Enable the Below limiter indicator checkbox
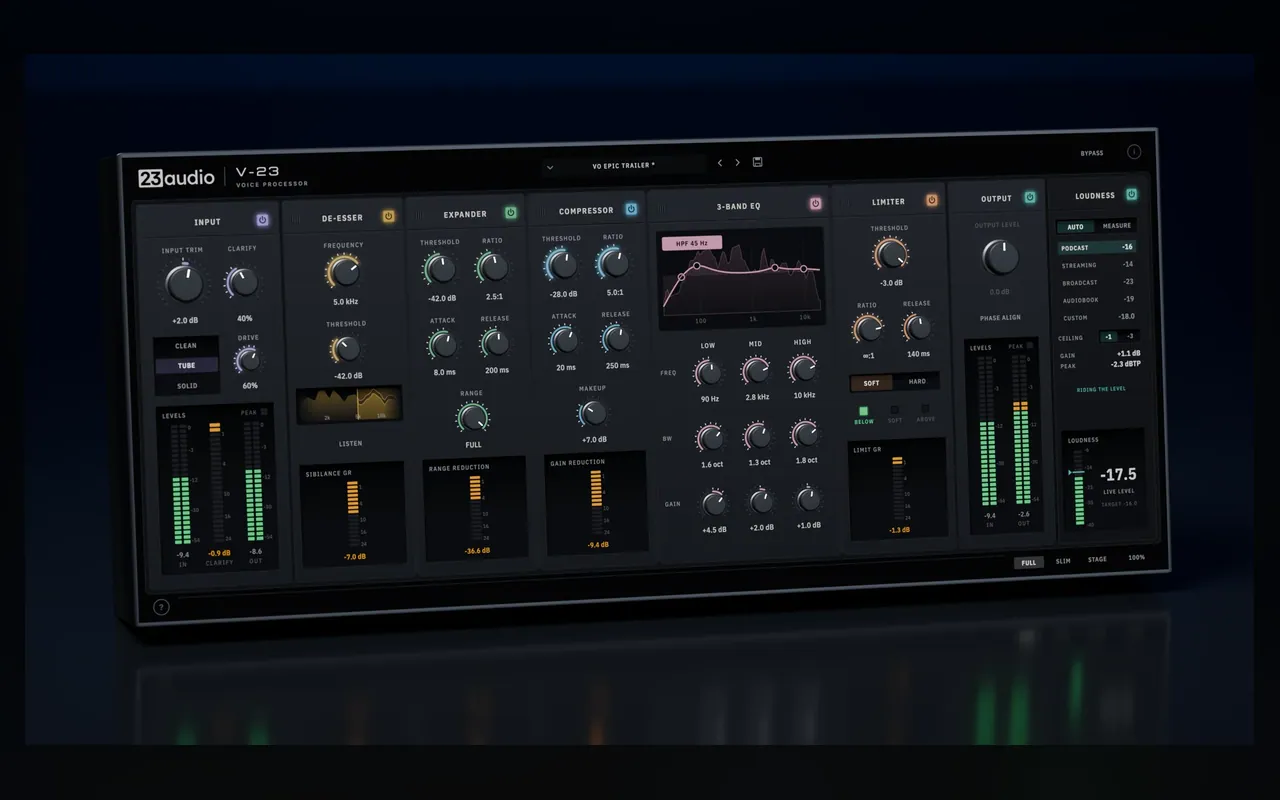Image resolution: width=1280 pixels, height=800 pixels. tap(864, 410)
